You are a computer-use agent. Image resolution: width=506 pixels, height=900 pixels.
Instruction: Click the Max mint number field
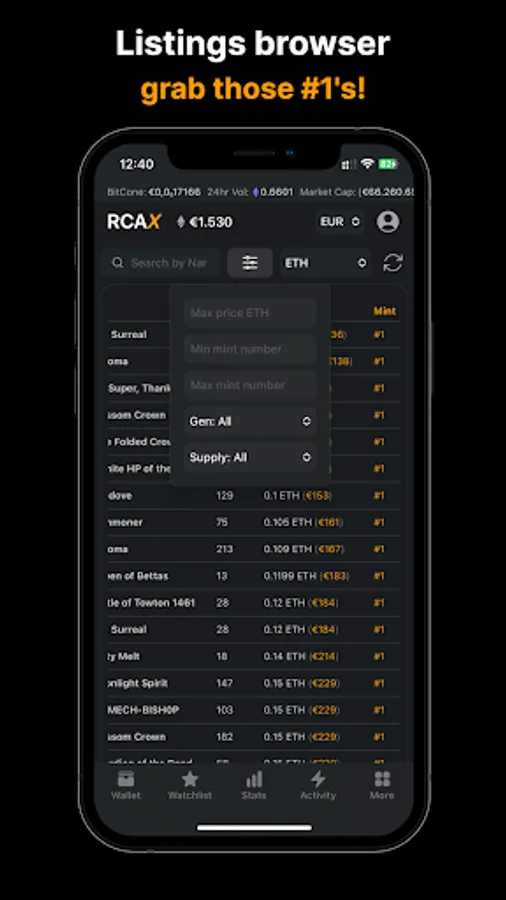[250, 385]
